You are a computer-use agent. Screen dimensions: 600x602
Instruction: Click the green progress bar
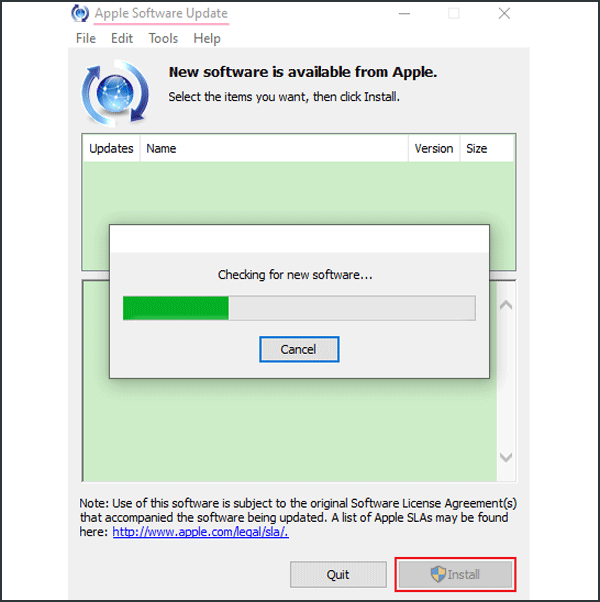click(x=299, y=308)
